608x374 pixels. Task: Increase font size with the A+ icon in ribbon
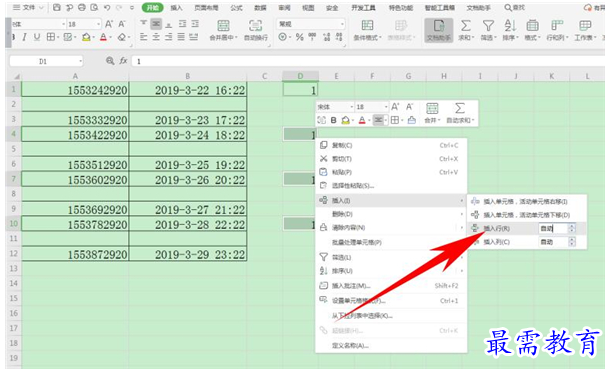pos(109,24)
